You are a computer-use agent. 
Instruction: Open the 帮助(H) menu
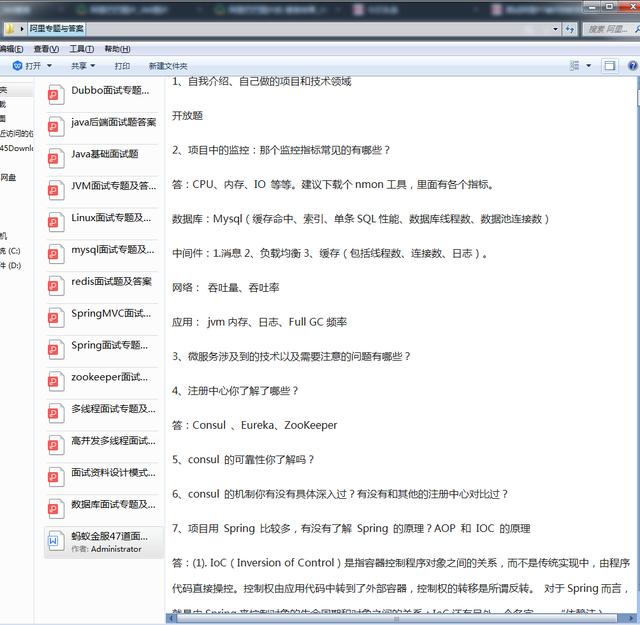click(118, 49)
